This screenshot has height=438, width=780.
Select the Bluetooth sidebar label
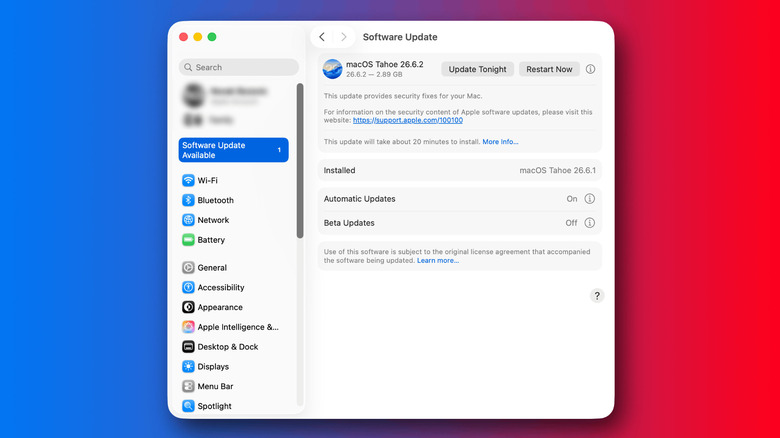[215, 200]
